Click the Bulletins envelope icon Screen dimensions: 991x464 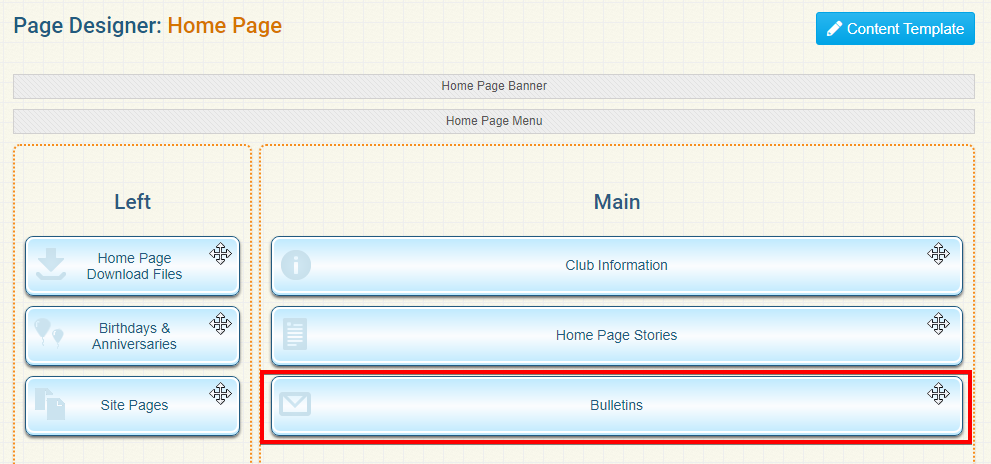click(x=295, y=404)
